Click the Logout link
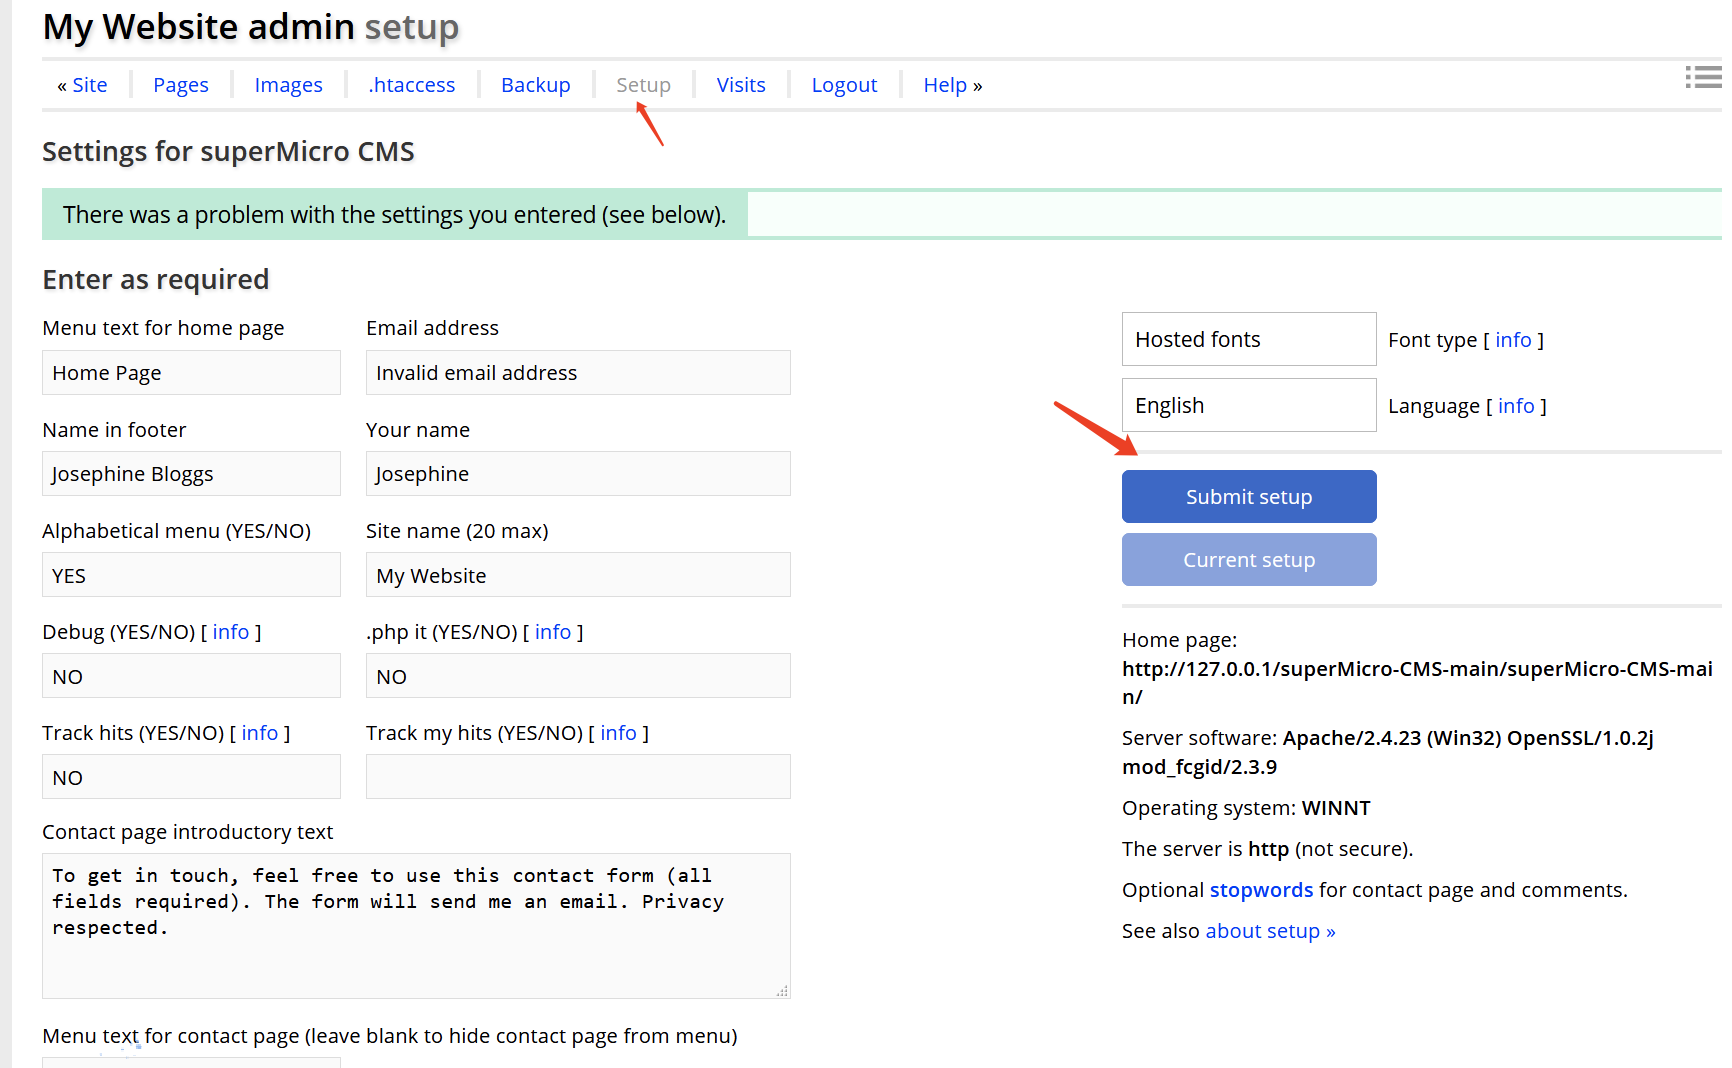1732x1068 pixels. pyautogui.click(x=844, y=85)
